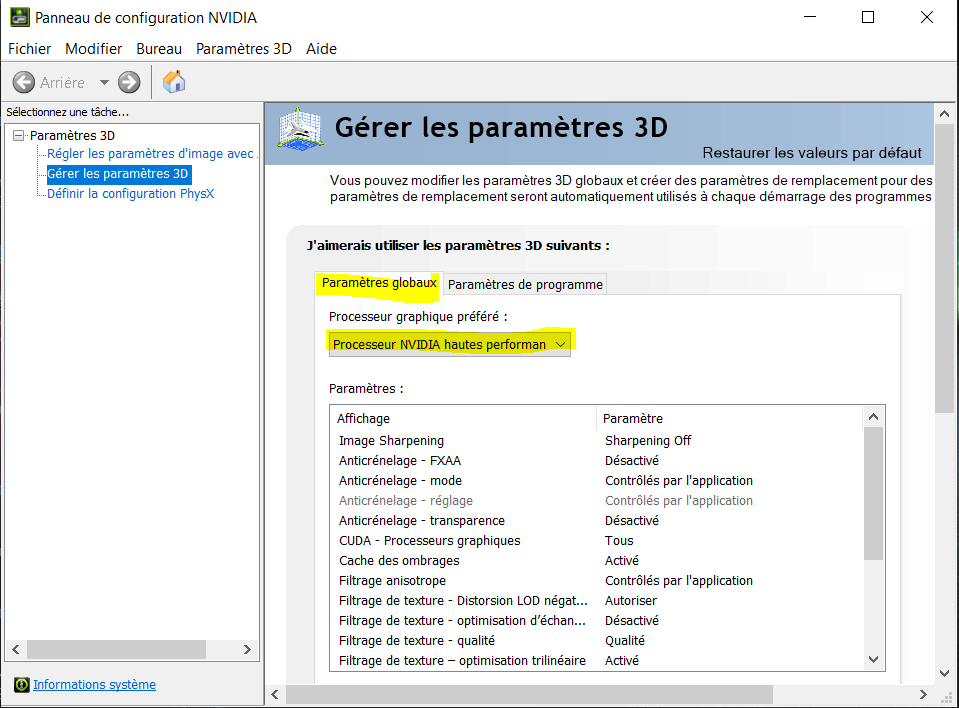Screen dimensions: 959x708
Task: Select Filtrage anisotrope row
Action: [598, 581]
